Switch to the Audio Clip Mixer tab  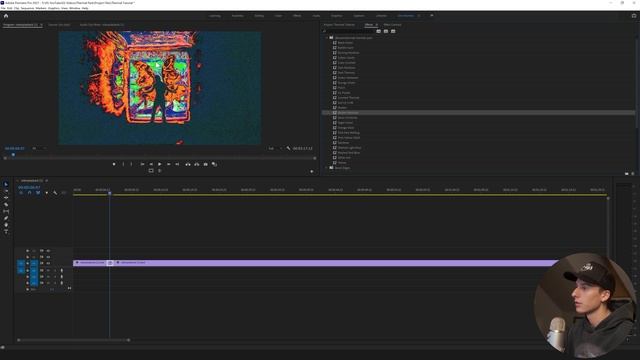(x=102, y=25)
